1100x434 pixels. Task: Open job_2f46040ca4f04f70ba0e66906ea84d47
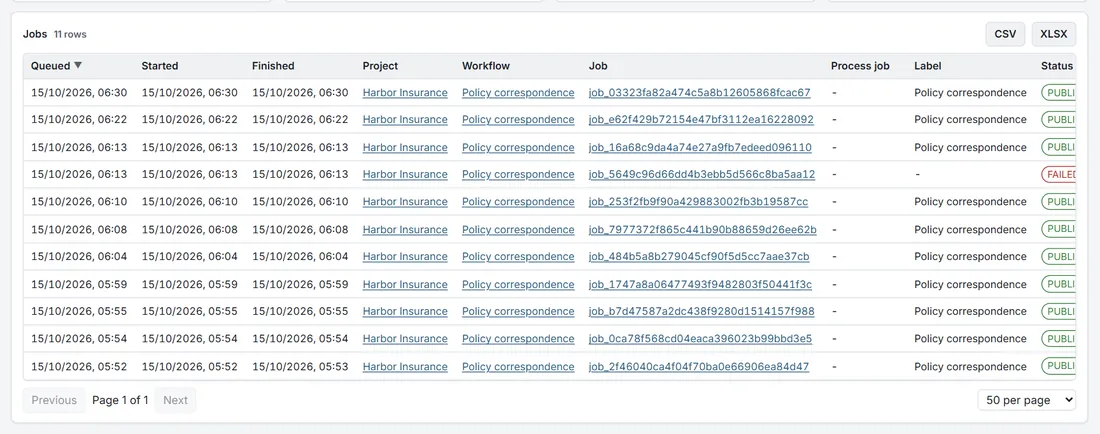pos(699,367)
